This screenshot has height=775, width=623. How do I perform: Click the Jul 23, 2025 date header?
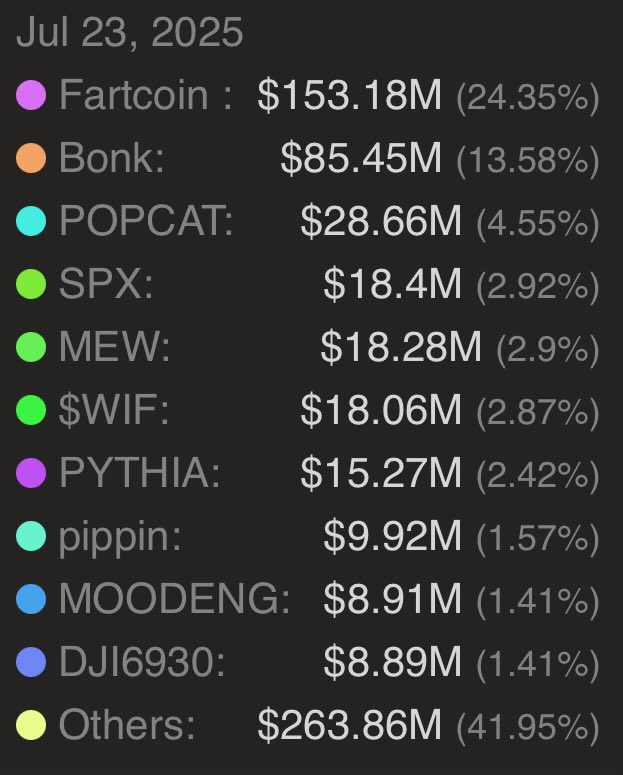point(130,33)
